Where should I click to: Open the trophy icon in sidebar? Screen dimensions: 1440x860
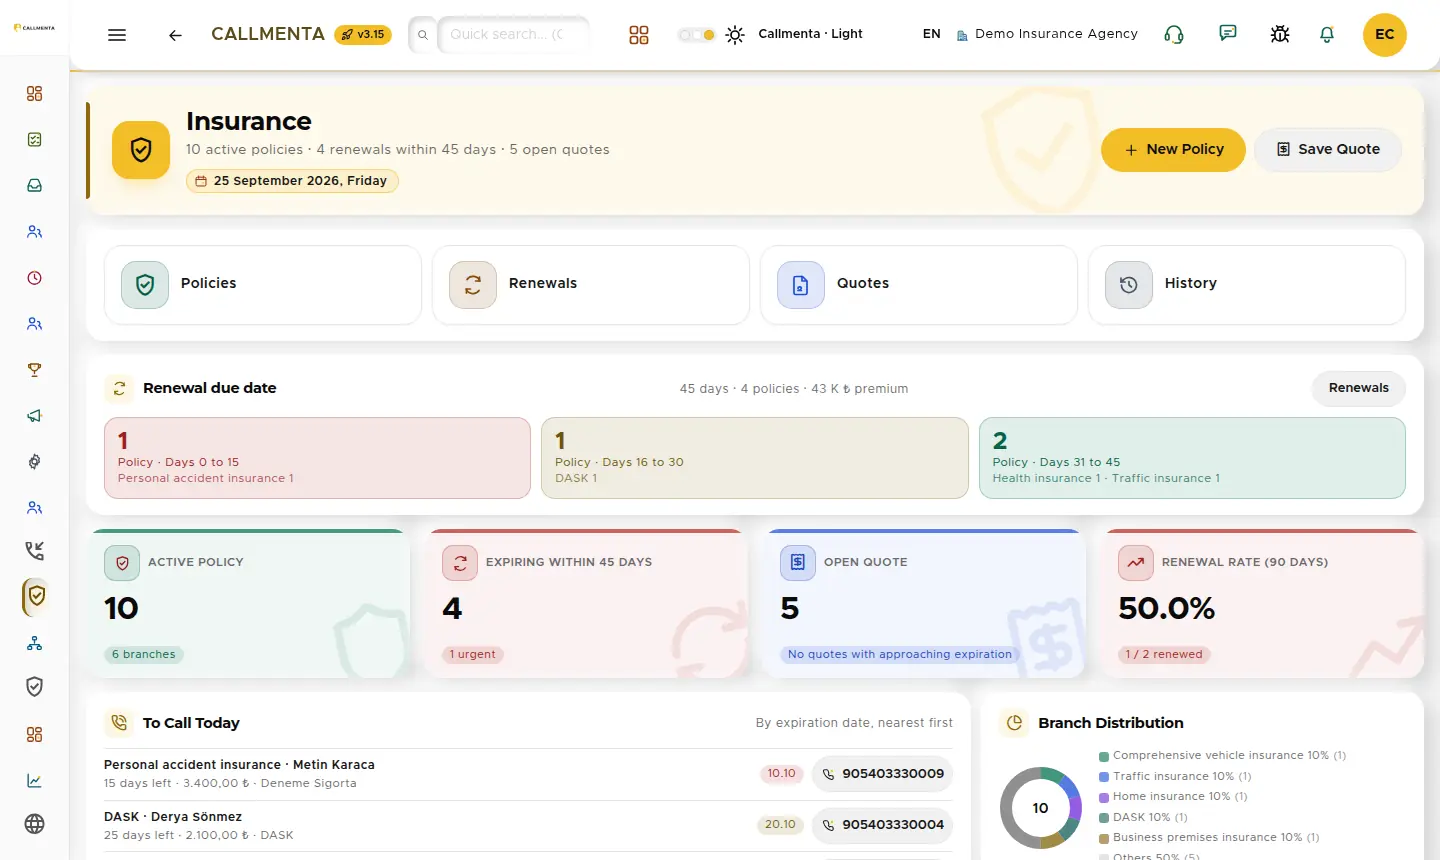35,370
